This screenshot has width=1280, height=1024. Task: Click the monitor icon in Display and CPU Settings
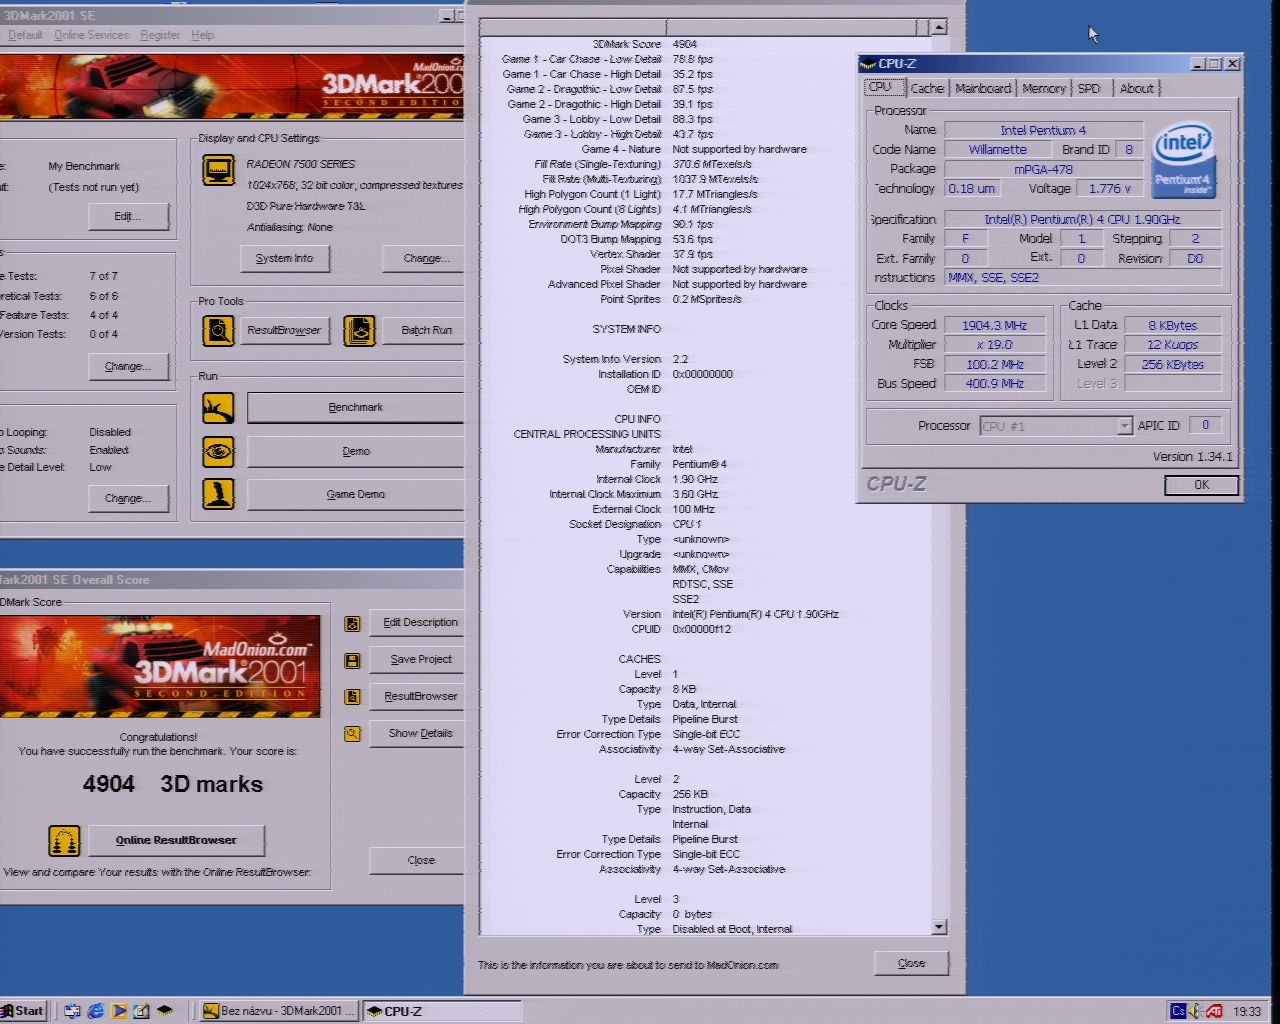click(218, 171)
